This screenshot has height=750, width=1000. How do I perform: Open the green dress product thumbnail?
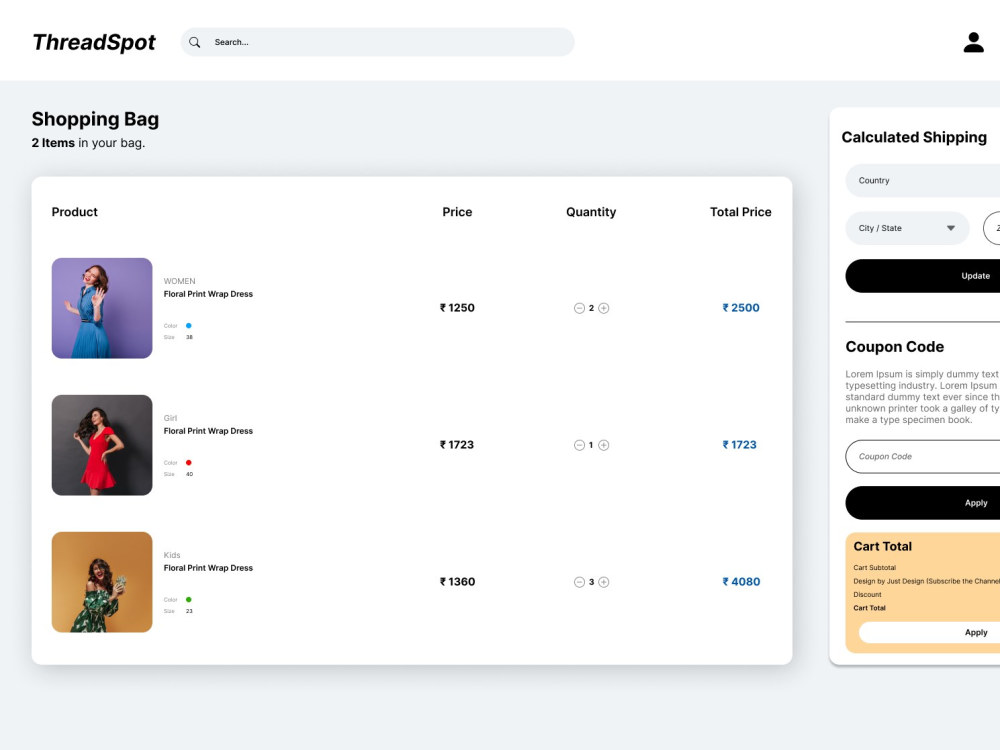[x=102, y=582]
